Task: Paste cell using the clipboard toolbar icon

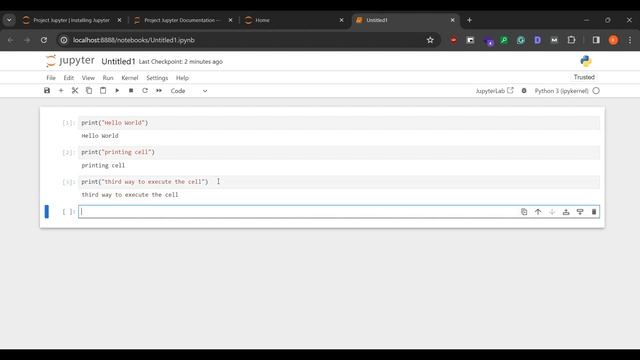Action: [103, 91]
